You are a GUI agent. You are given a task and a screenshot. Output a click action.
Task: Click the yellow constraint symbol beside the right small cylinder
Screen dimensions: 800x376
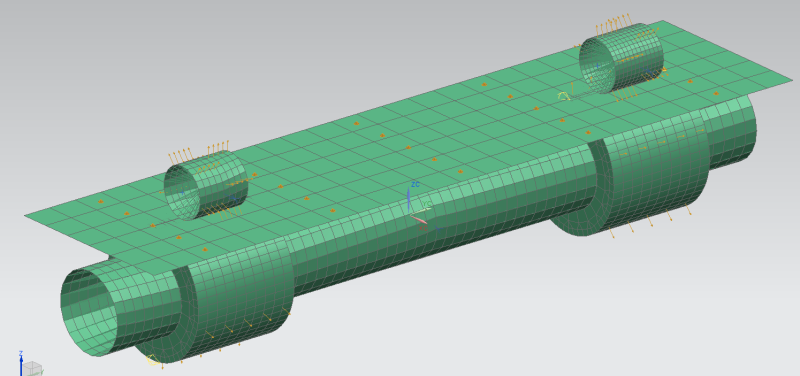(x=564, y=96)
